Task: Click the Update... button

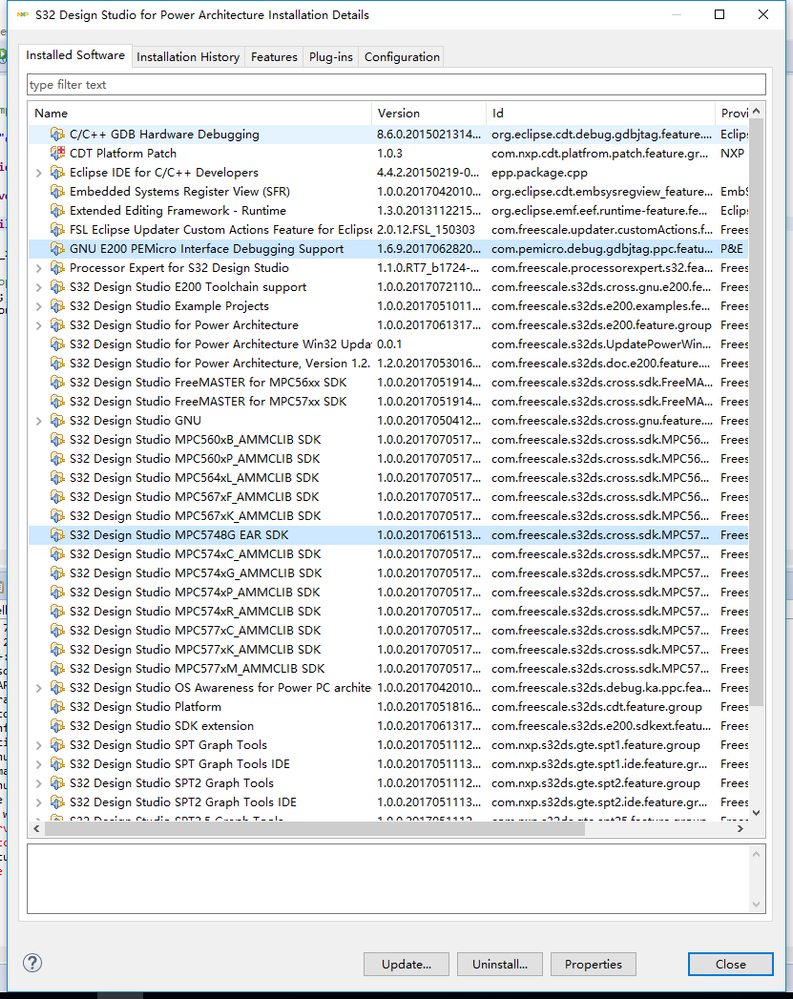Action: (x=406, y=964)
